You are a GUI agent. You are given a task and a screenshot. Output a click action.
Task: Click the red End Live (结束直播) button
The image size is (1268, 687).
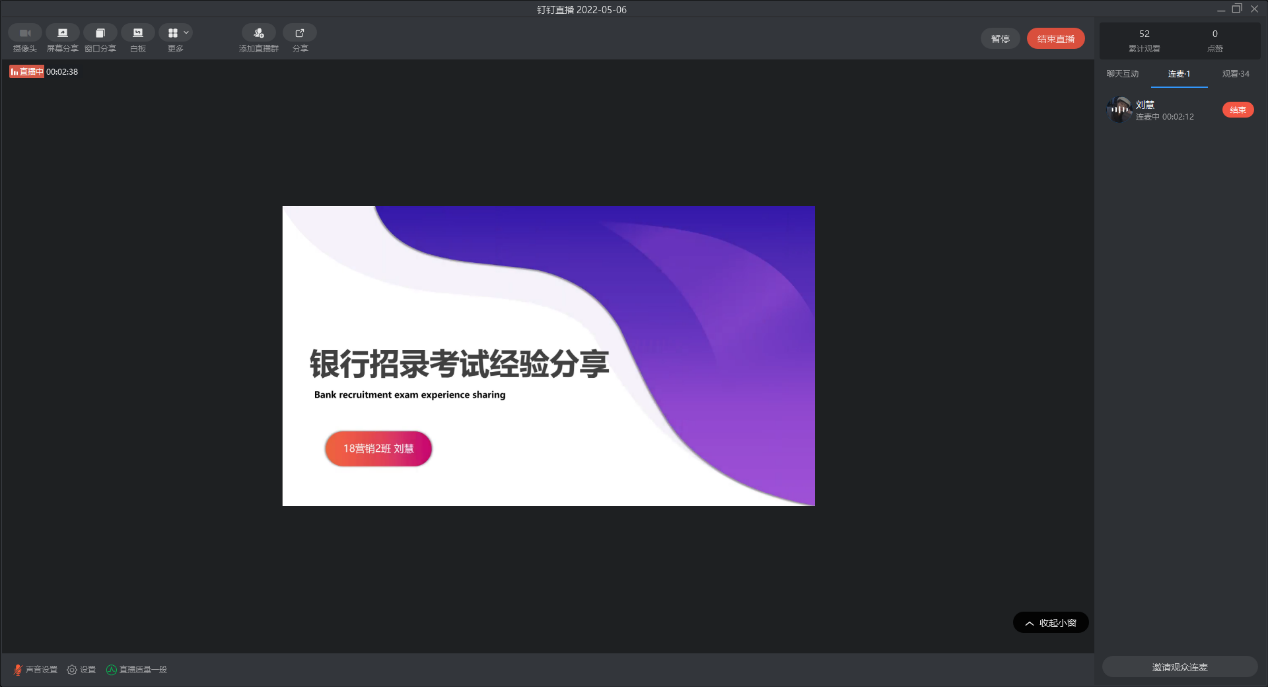click(1055, 39)
